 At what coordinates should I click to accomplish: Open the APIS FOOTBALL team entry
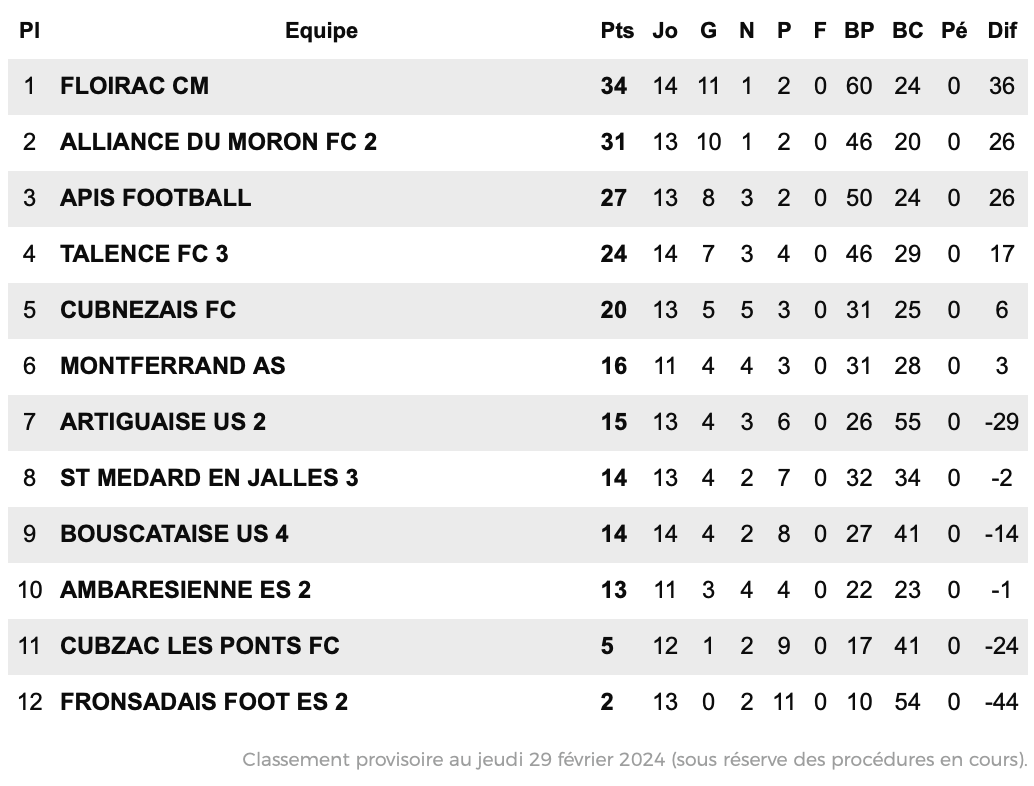click(x=156, y=198)
